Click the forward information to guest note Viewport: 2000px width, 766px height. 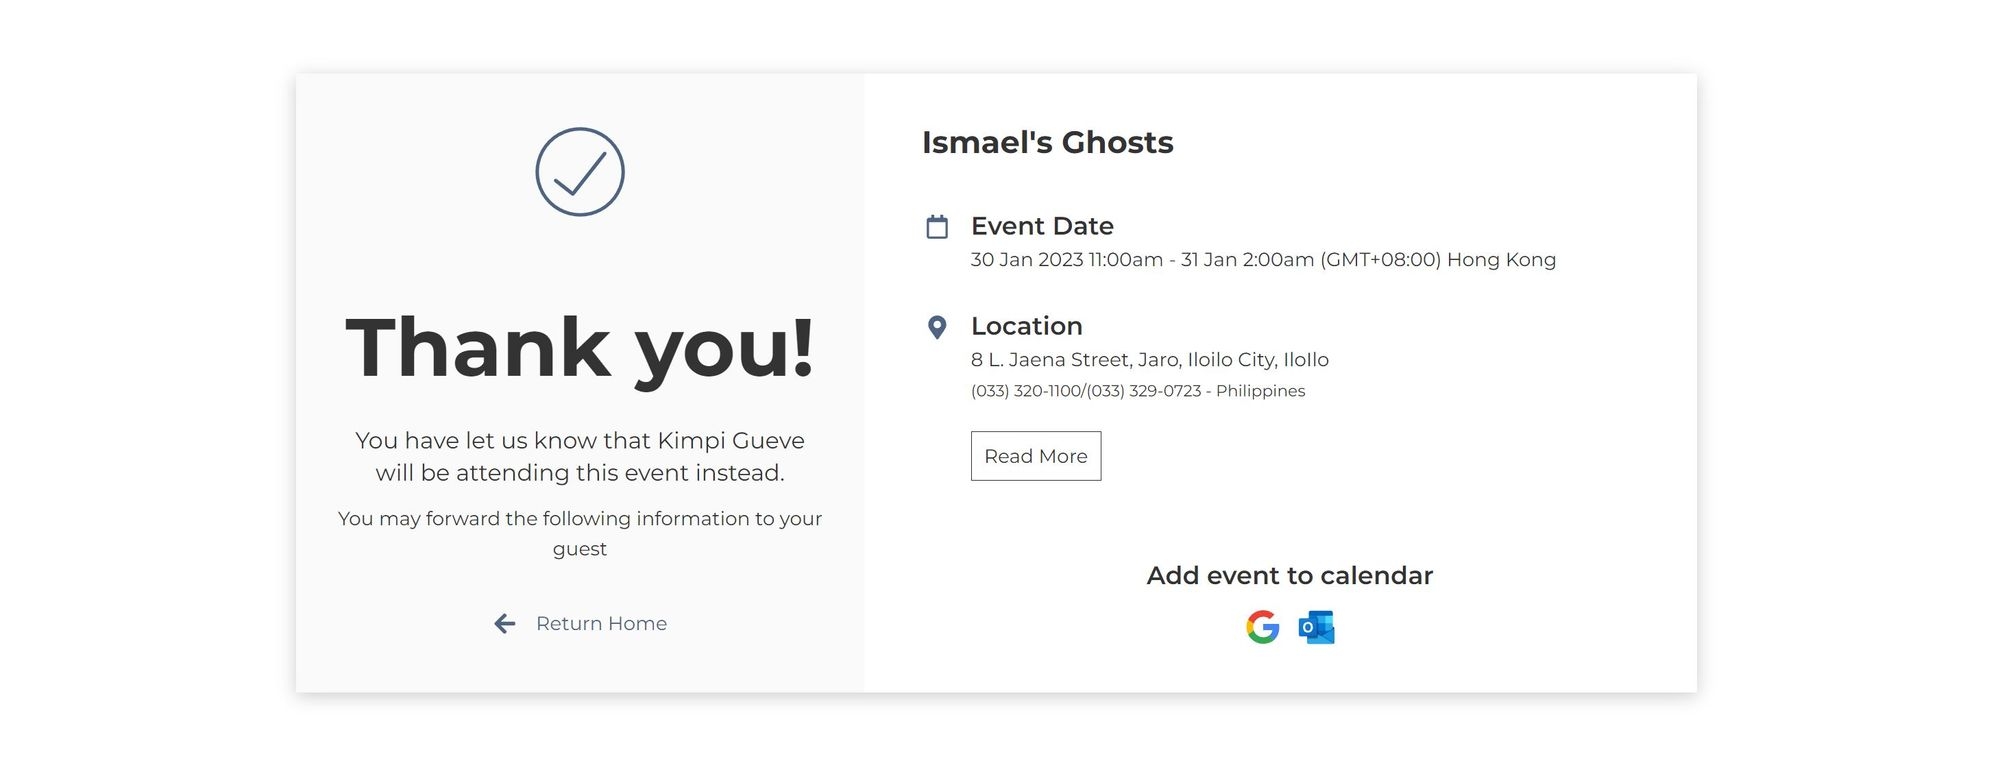pyautogui.click(x=580, y=534)
